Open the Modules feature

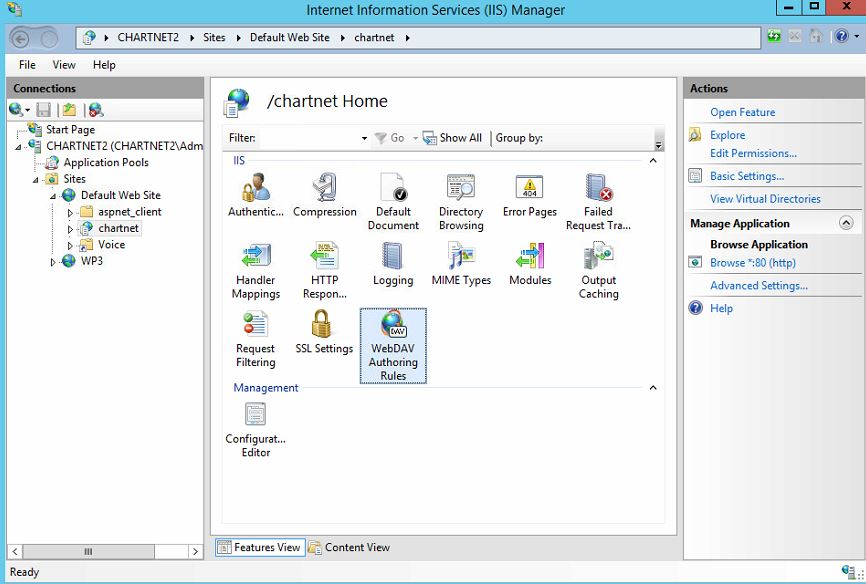point(530,264)
